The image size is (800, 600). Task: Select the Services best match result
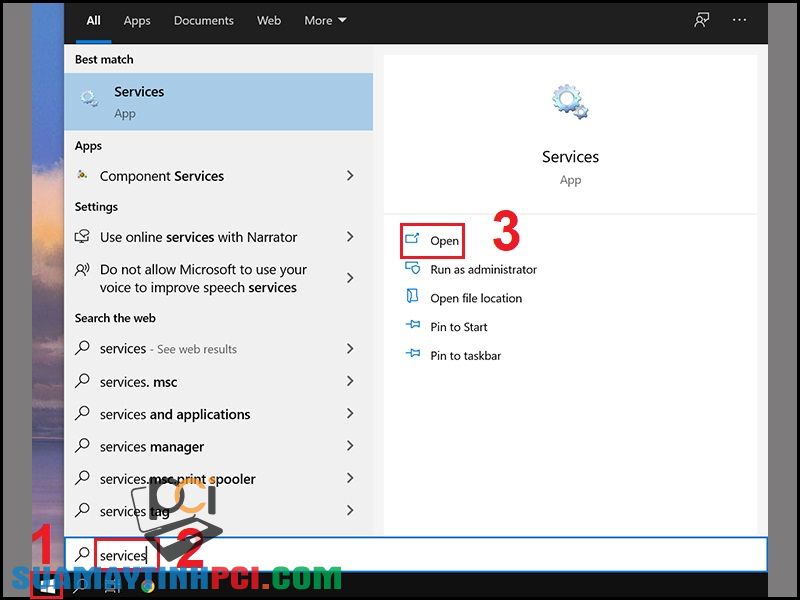(x=218, y=102)
